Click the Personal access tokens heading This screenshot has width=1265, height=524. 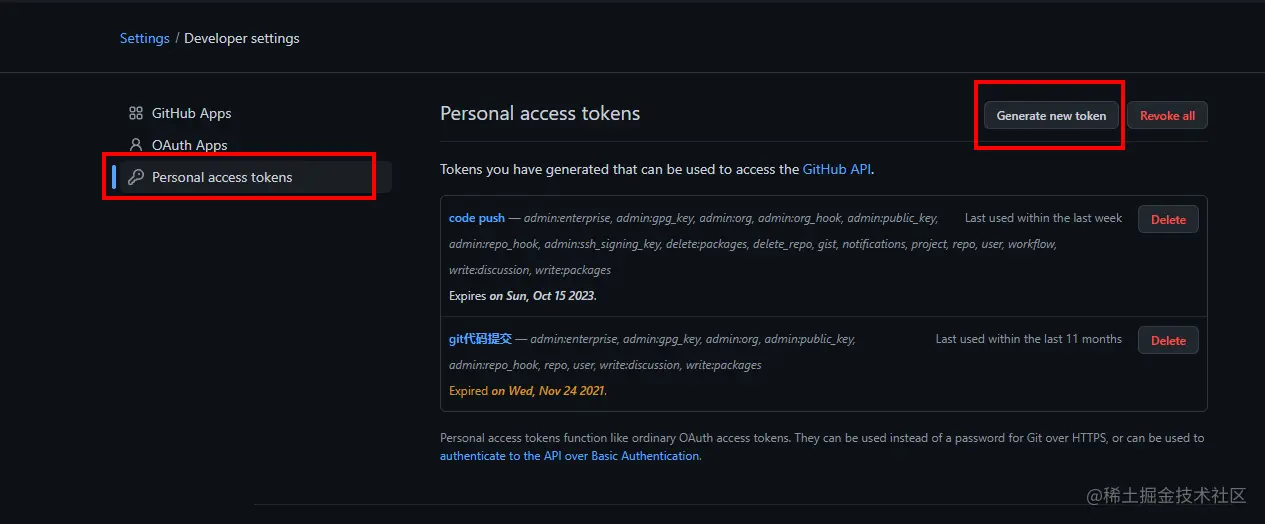(x=540, y=113)
